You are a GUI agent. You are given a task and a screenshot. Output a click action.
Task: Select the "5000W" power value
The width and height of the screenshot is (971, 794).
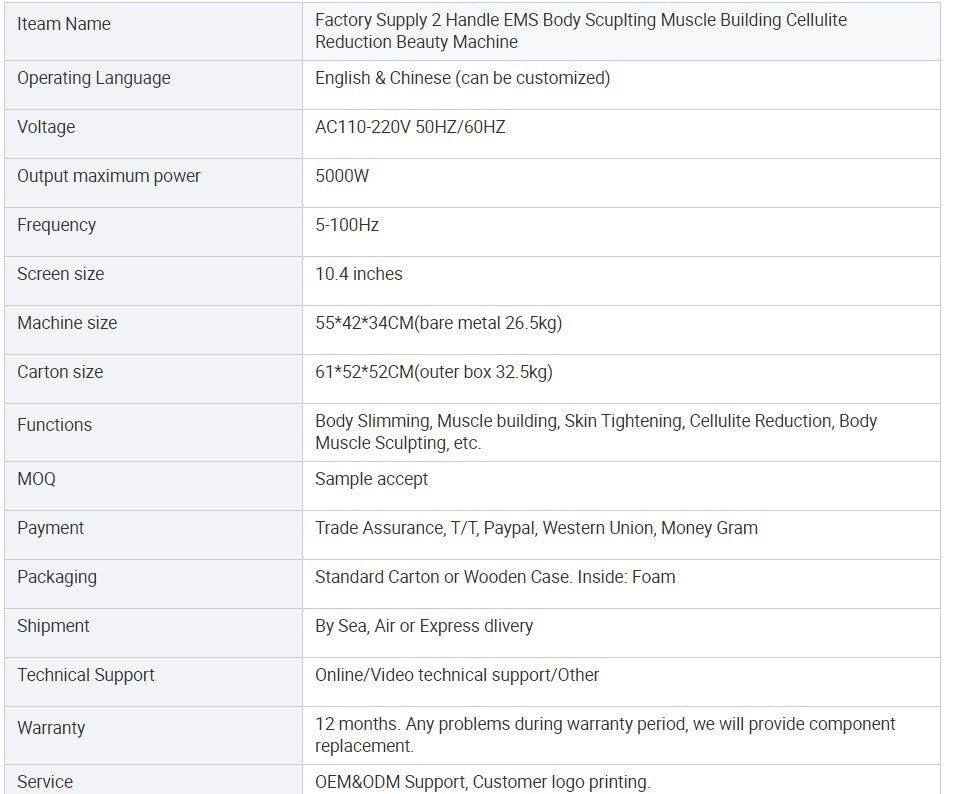pos(342,176)
